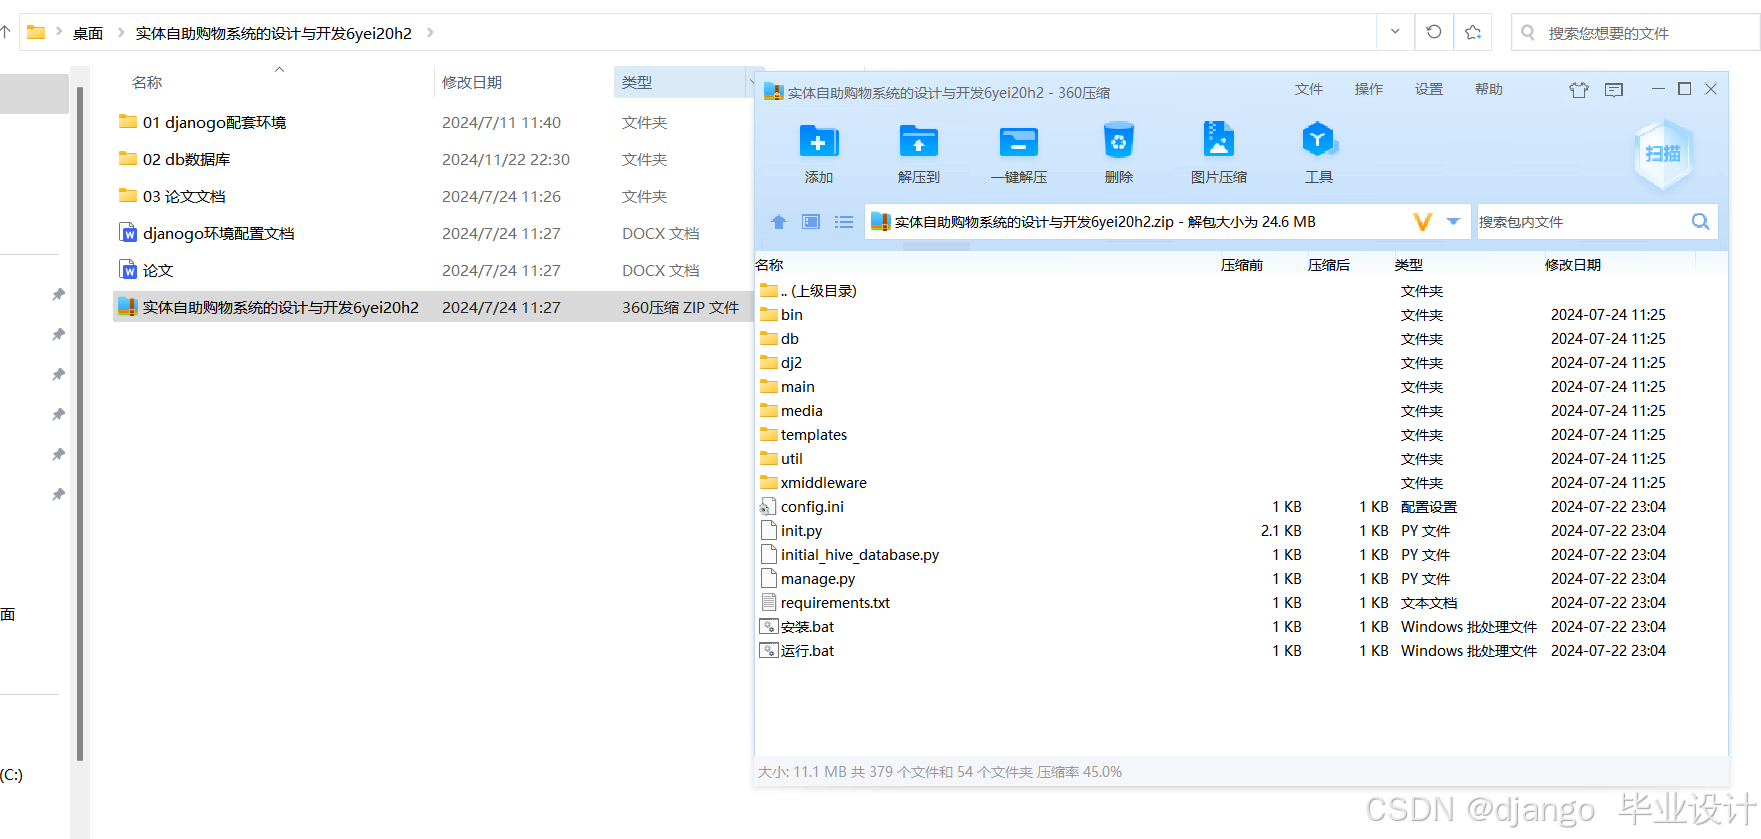Expand the Explorer address history dropdown
The height and width of the screenshot is (839, 1761).
pyautogui.click(x=1395, y=32)
